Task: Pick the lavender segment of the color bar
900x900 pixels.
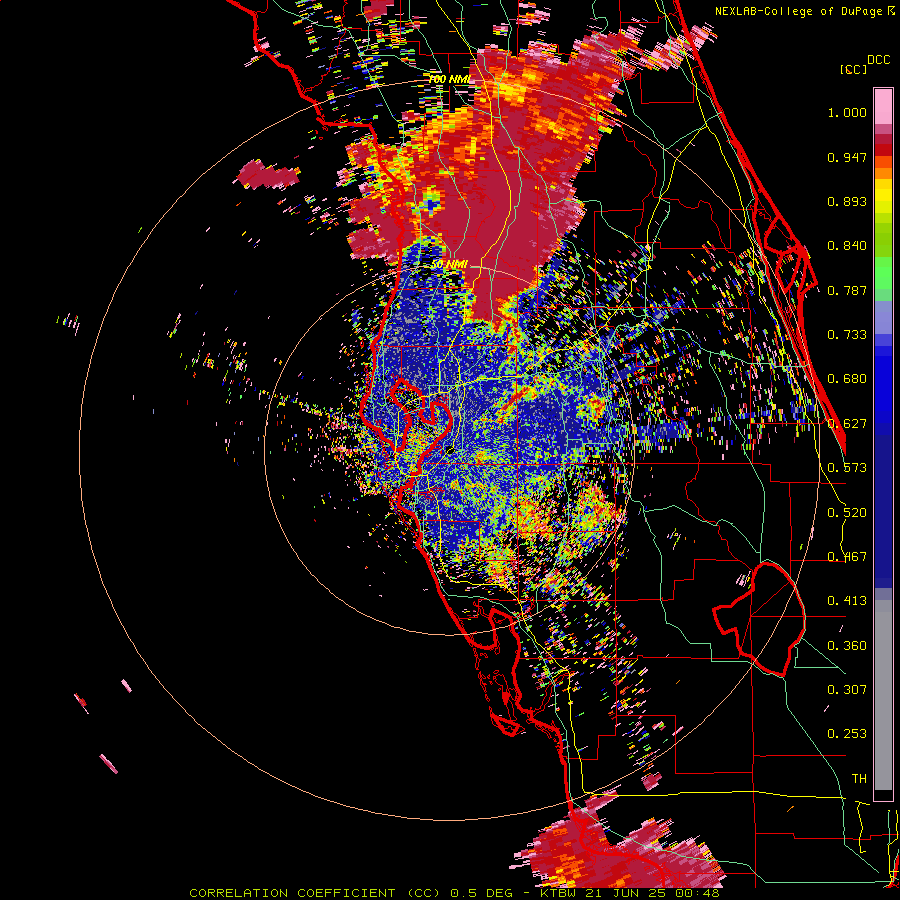Action: pyautogui.click(x=883, y=317)
